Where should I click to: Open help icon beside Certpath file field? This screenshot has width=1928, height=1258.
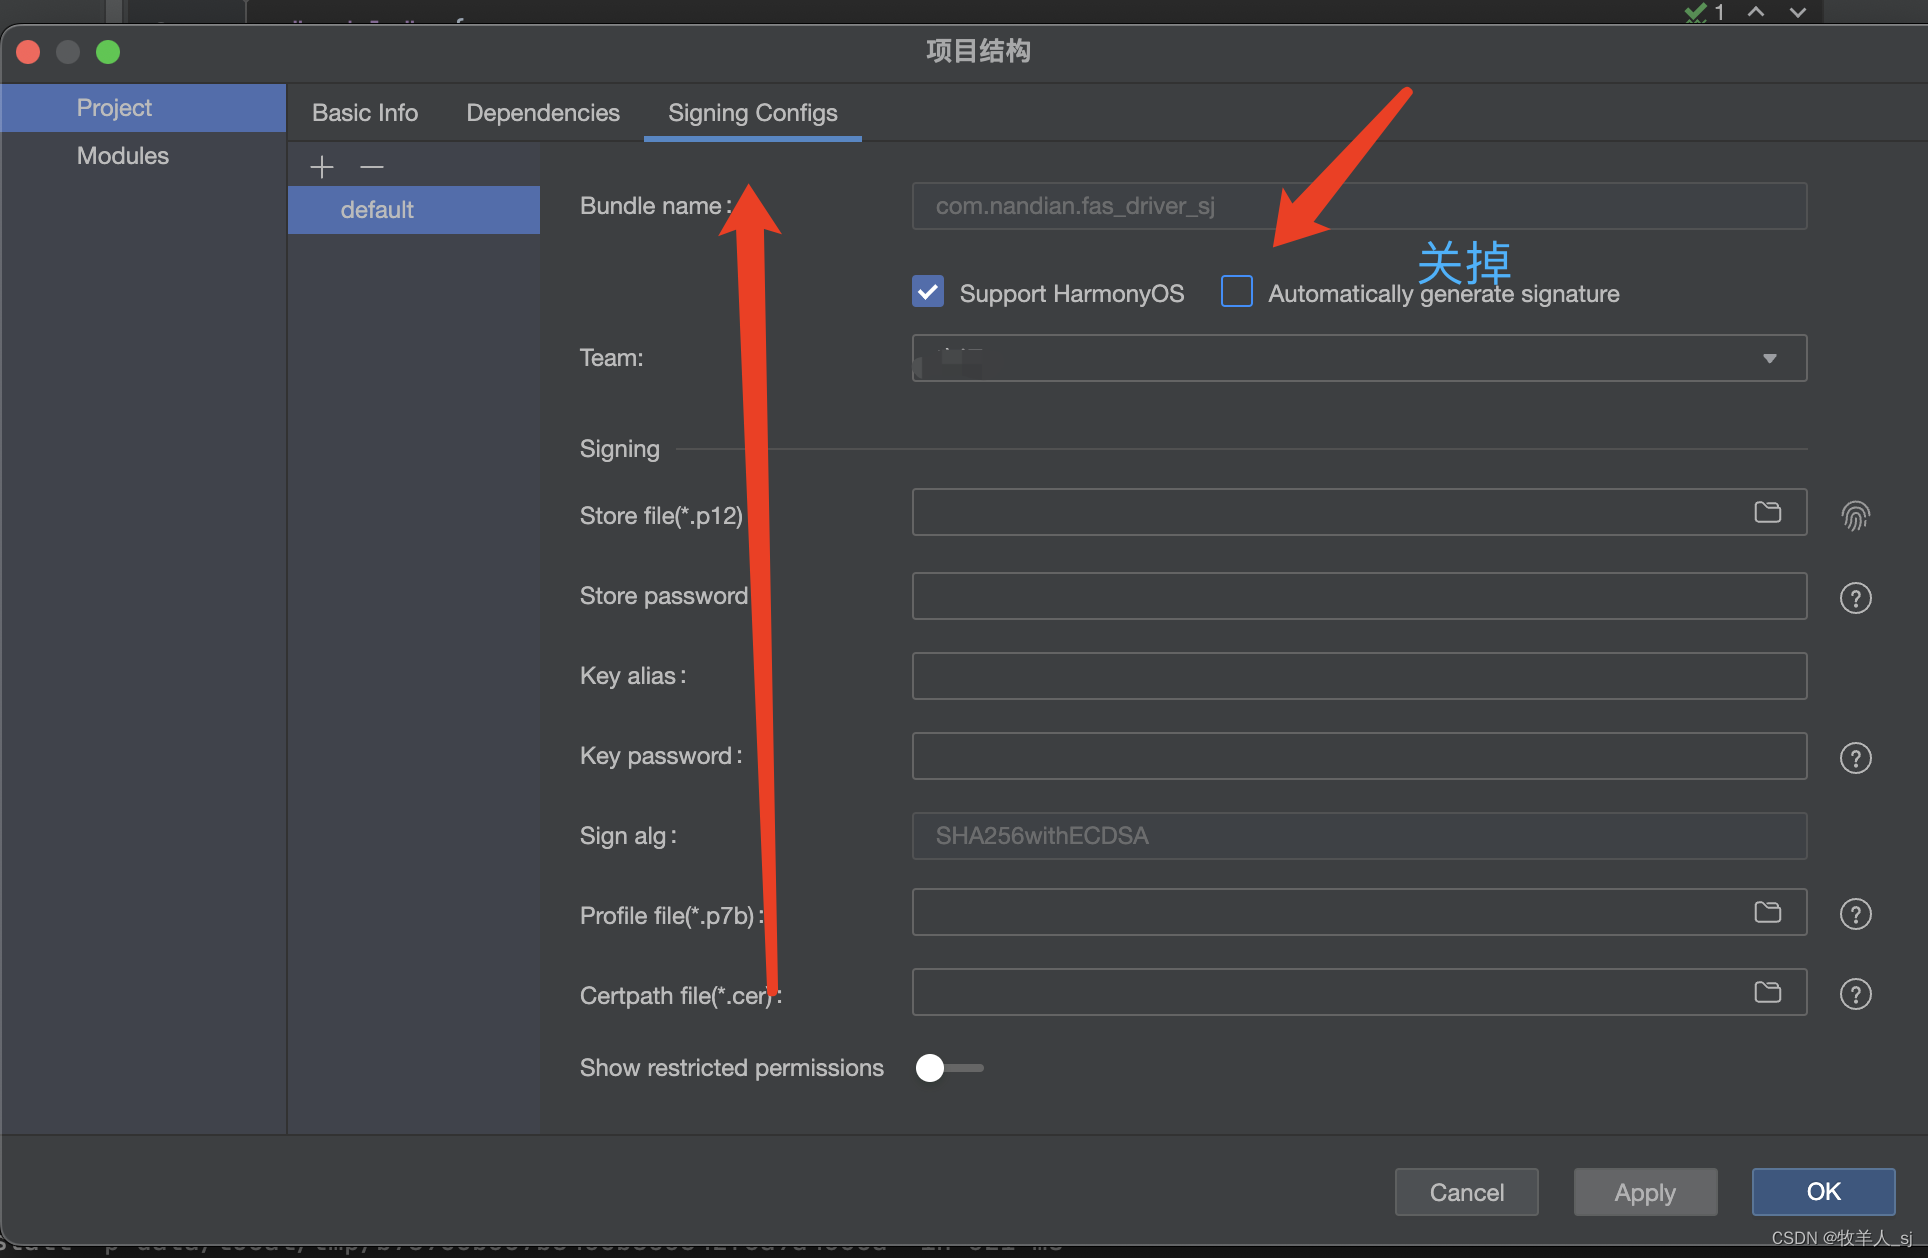click(x=1855, y=994)
